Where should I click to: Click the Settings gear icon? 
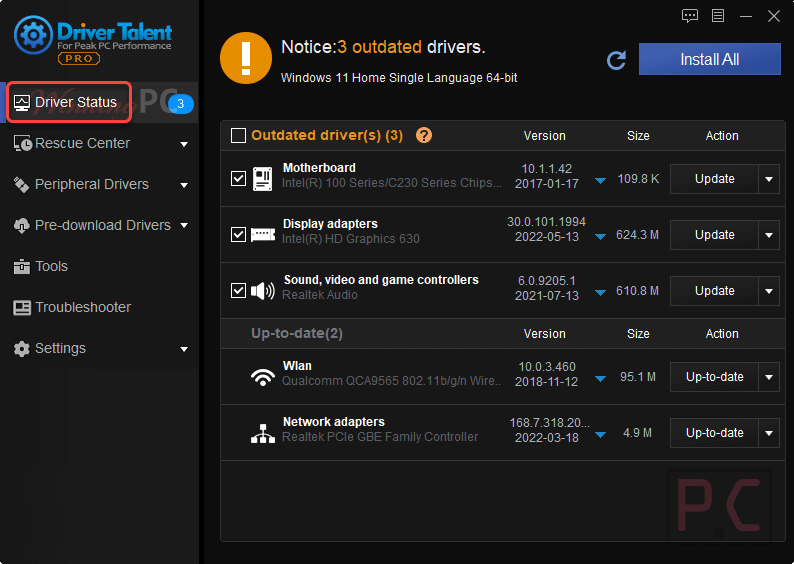22,349
